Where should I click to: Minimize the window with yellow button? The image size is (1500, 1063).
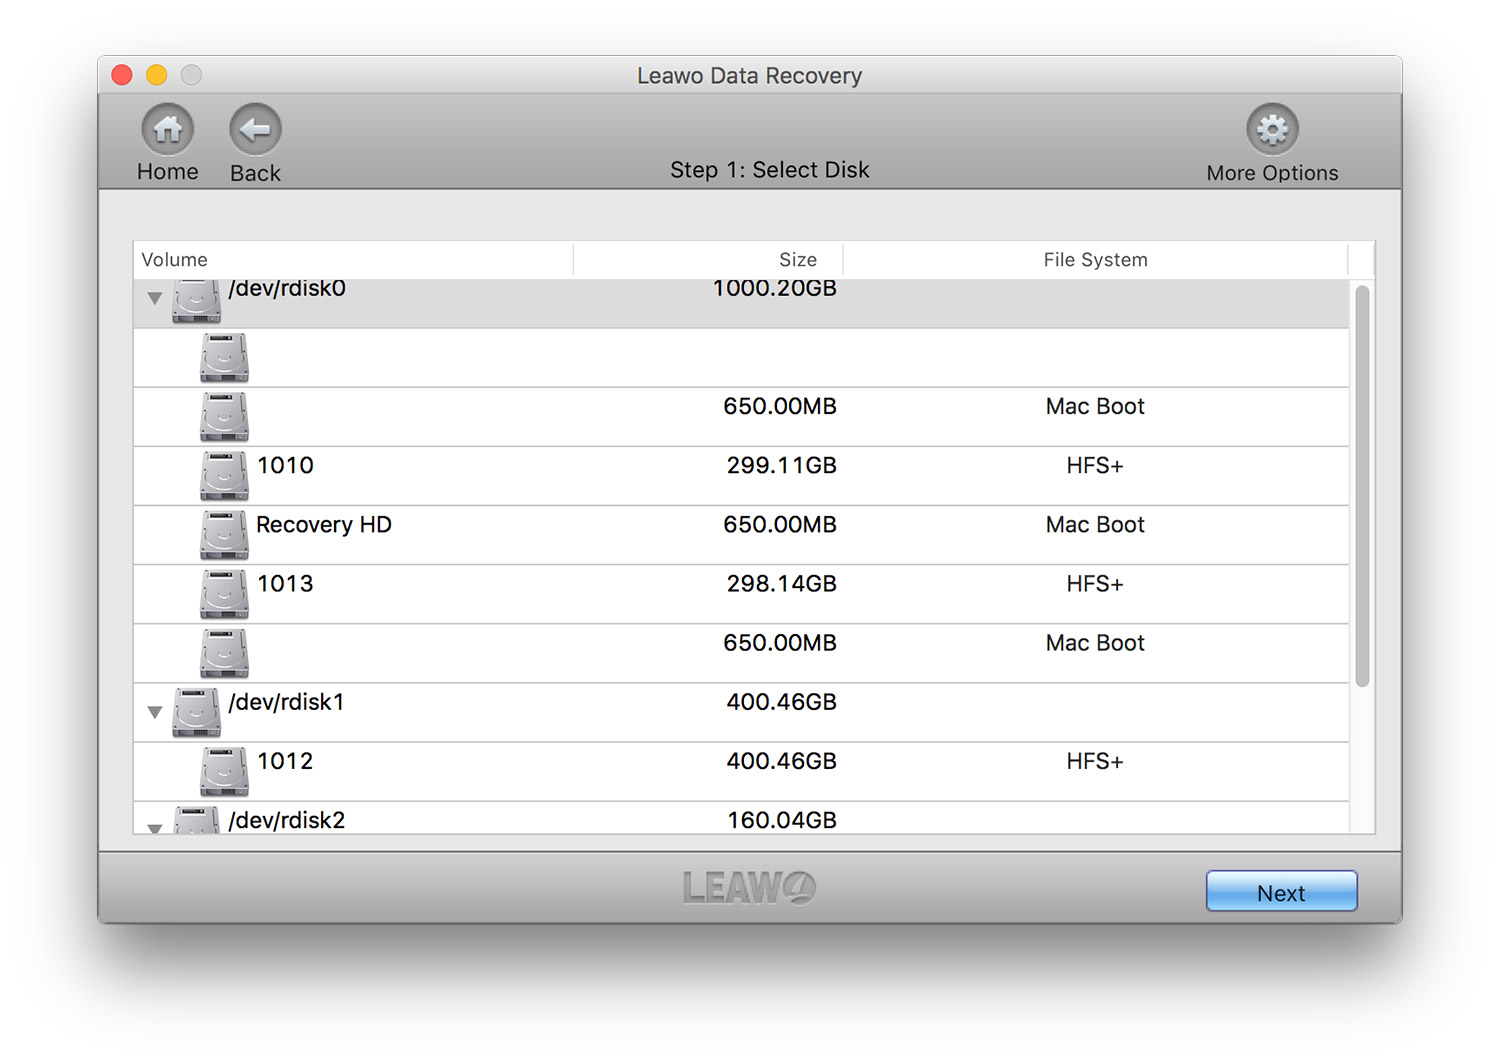click(x=157, y=75)
